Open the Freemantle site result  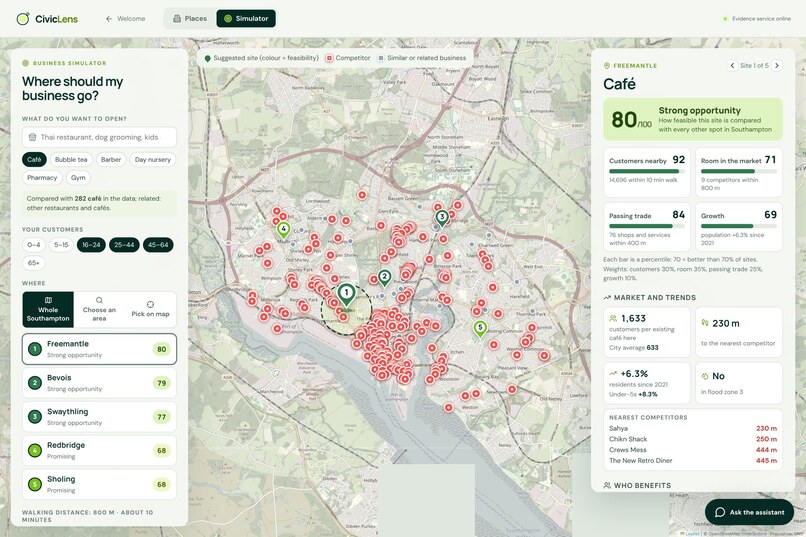tap(99, 349)
